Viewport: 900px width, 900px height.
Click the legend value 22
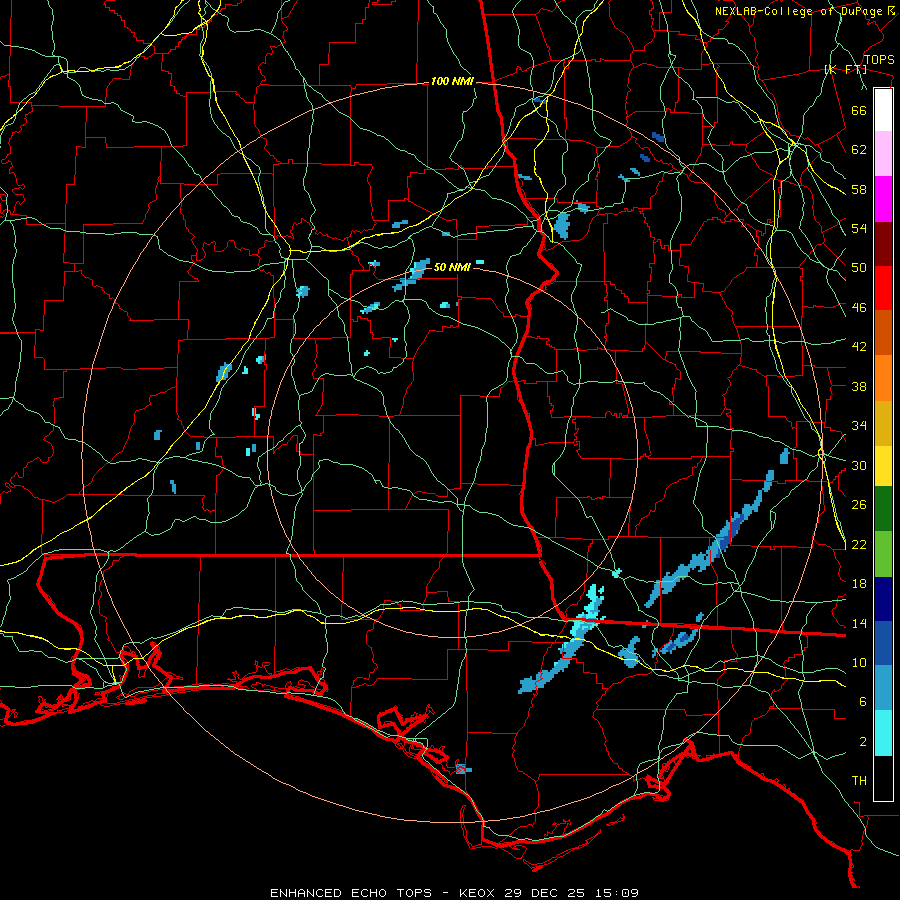(x=859, y=545)
